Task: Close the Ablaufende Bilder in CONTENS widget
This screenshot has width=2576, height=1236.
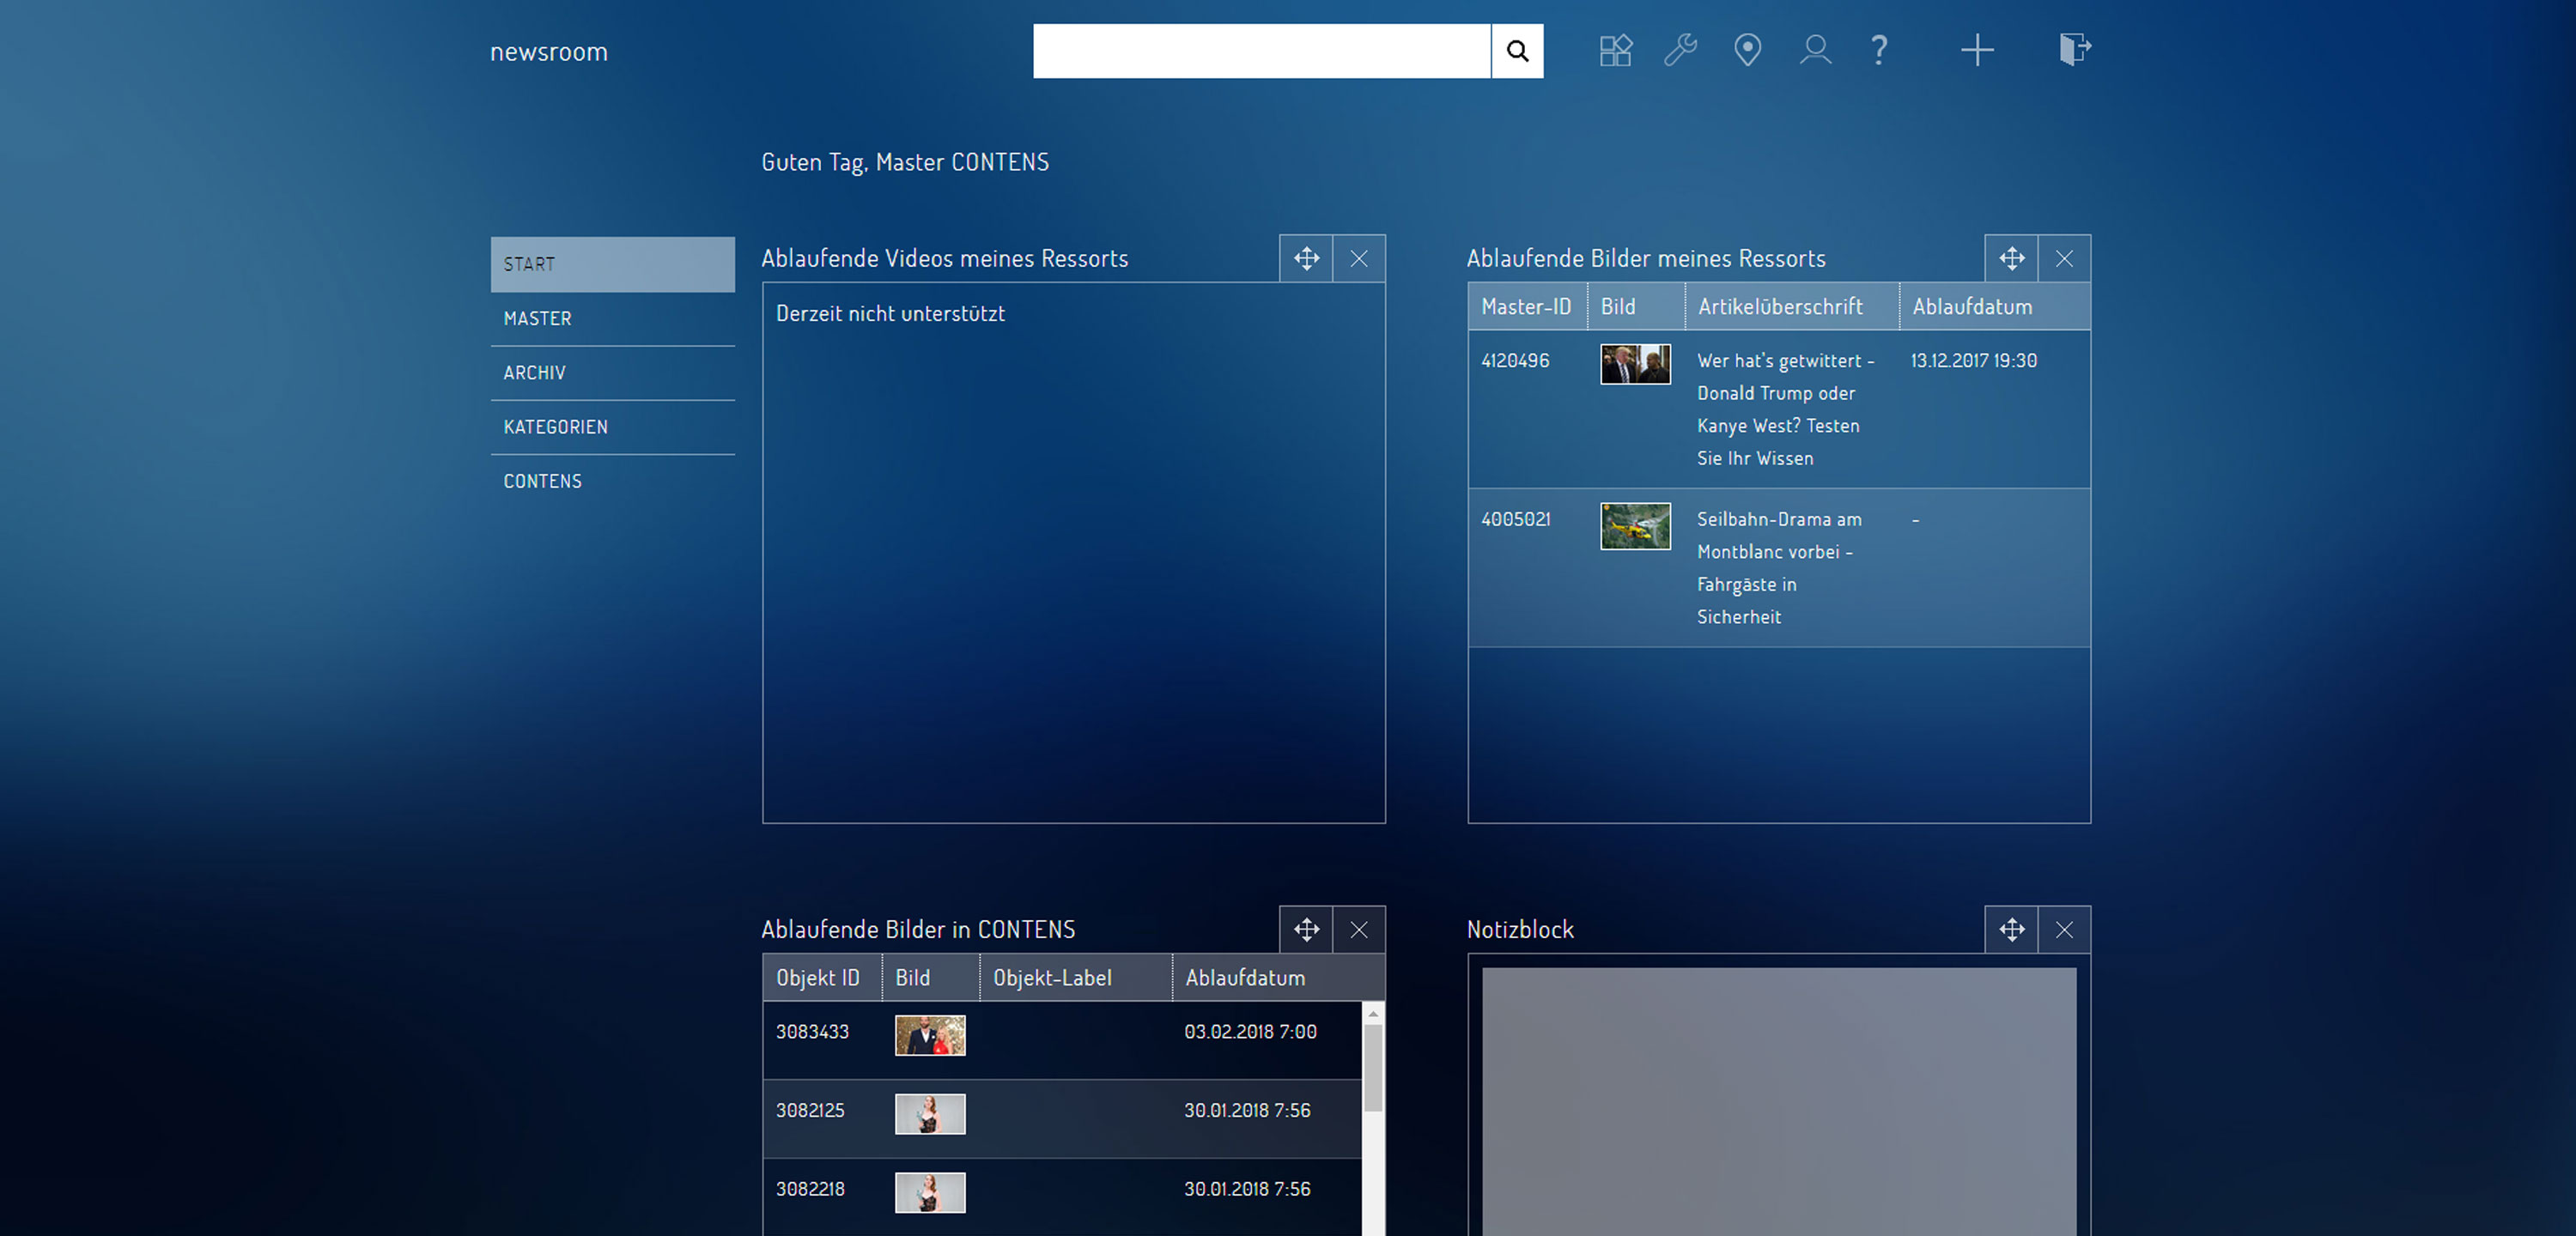Action: 1359,930
